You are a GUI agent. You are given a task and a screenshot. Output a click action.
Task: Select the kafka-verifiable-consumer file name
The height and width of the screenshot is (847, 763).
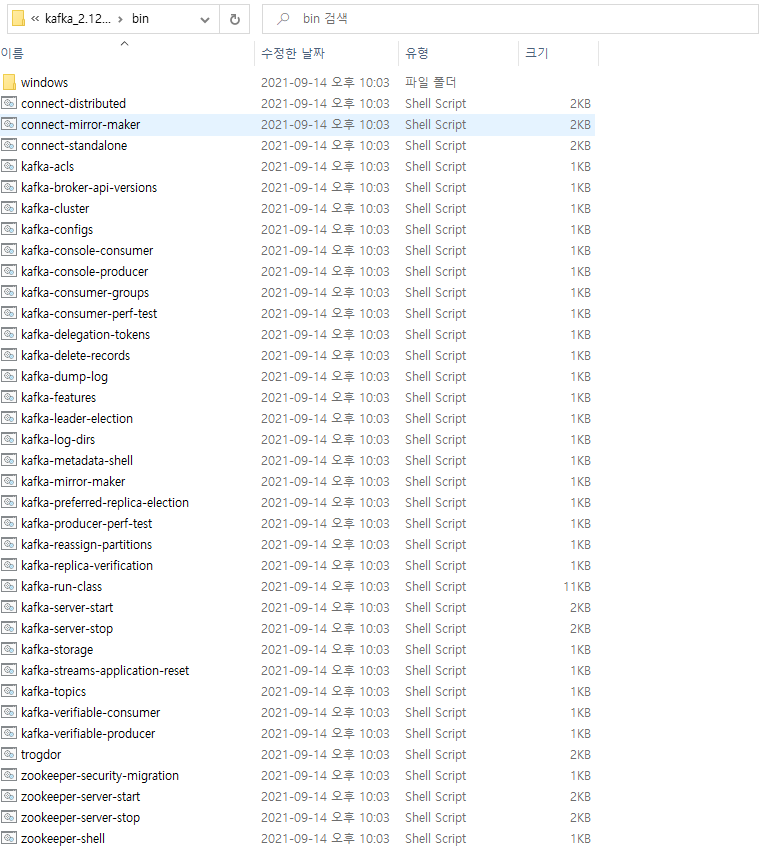click(91, 712)
